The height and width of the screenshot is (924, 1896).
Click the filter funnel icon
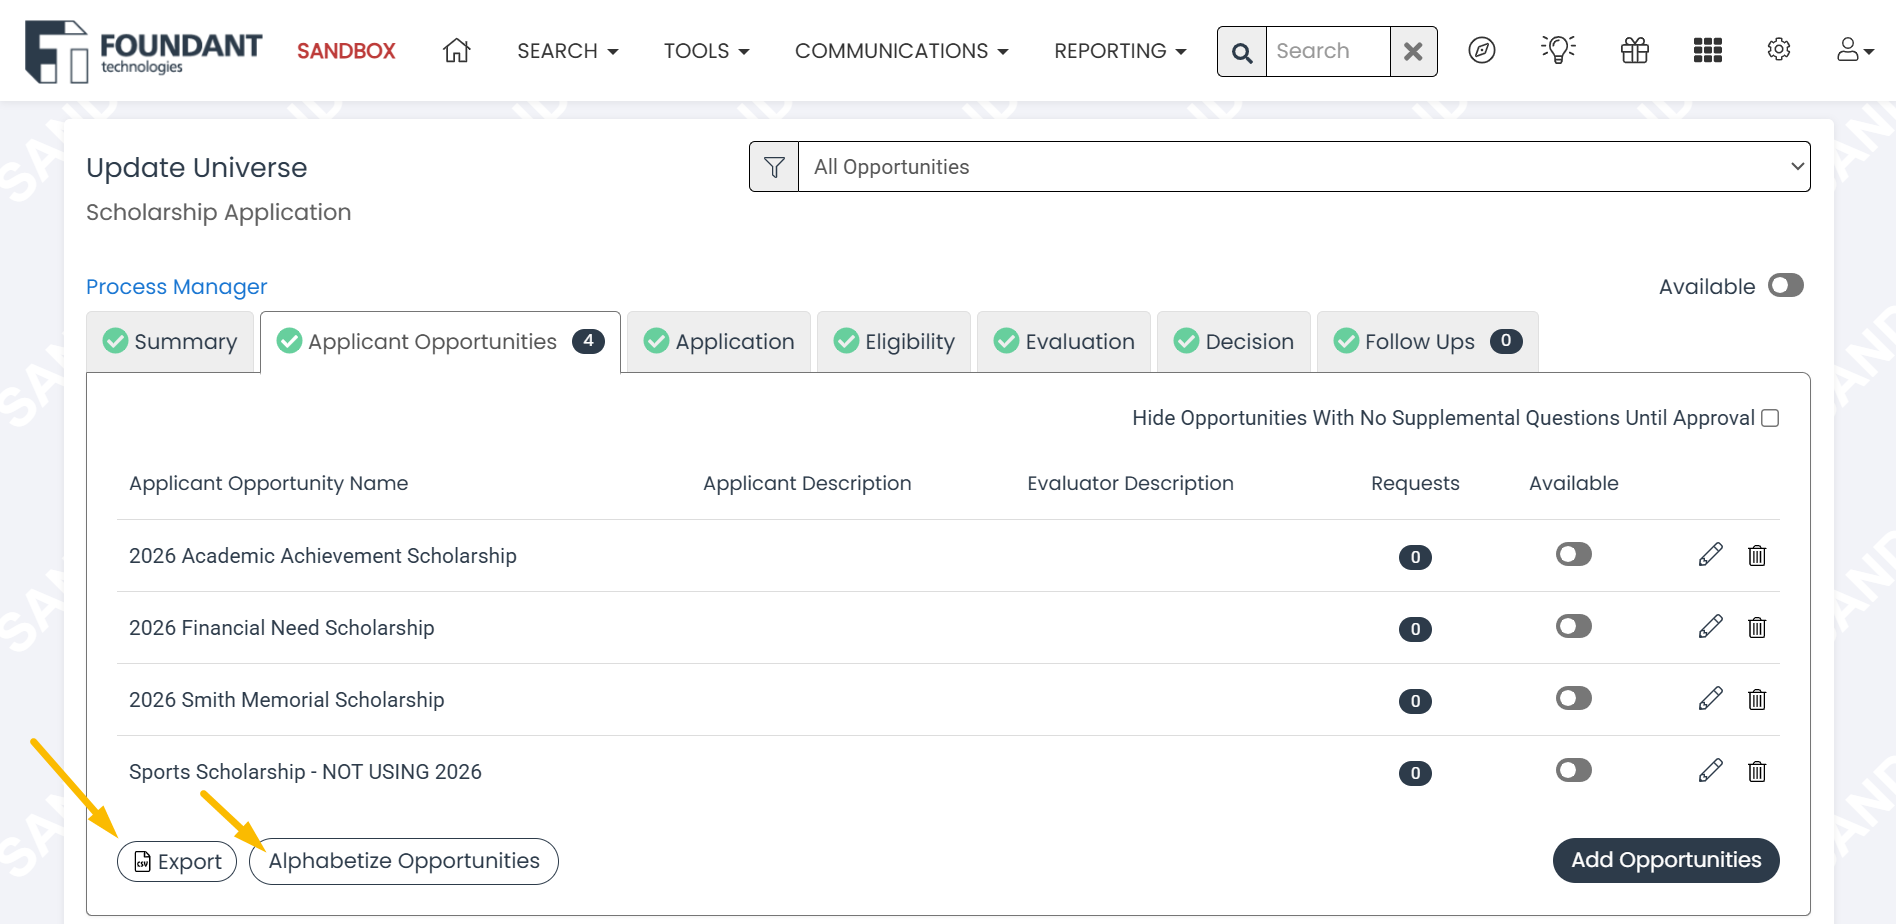774,167
